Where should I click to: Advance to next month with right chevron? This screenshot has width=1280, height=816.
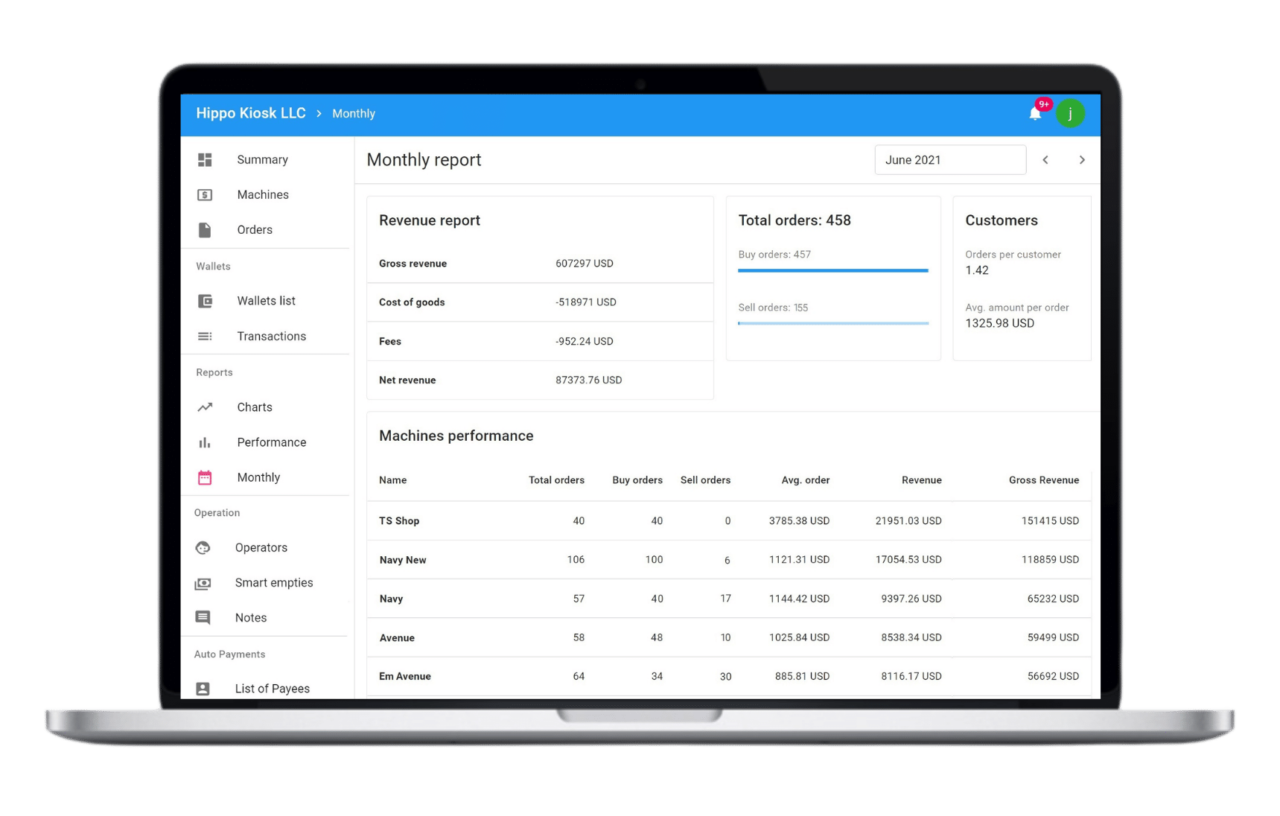[x=1081, y=160]
